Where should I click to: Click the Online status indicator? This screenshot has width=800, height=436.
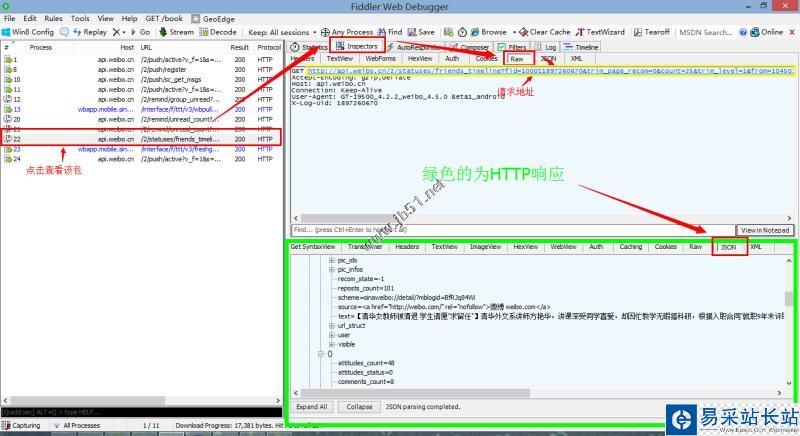(x=766, y=32)
